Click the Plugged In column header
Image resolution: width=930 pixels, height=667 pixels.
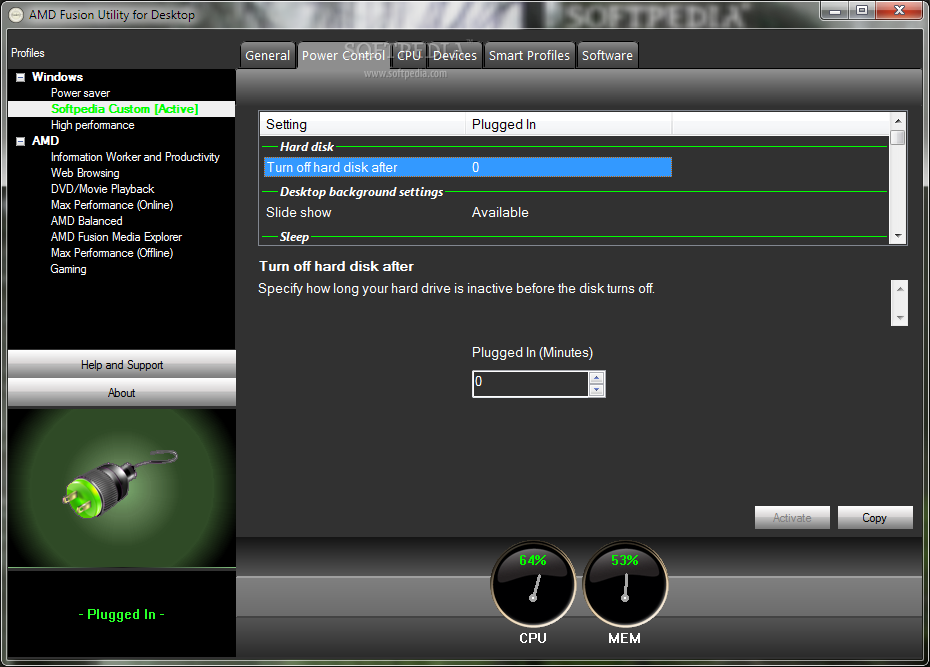click(568, 125)
